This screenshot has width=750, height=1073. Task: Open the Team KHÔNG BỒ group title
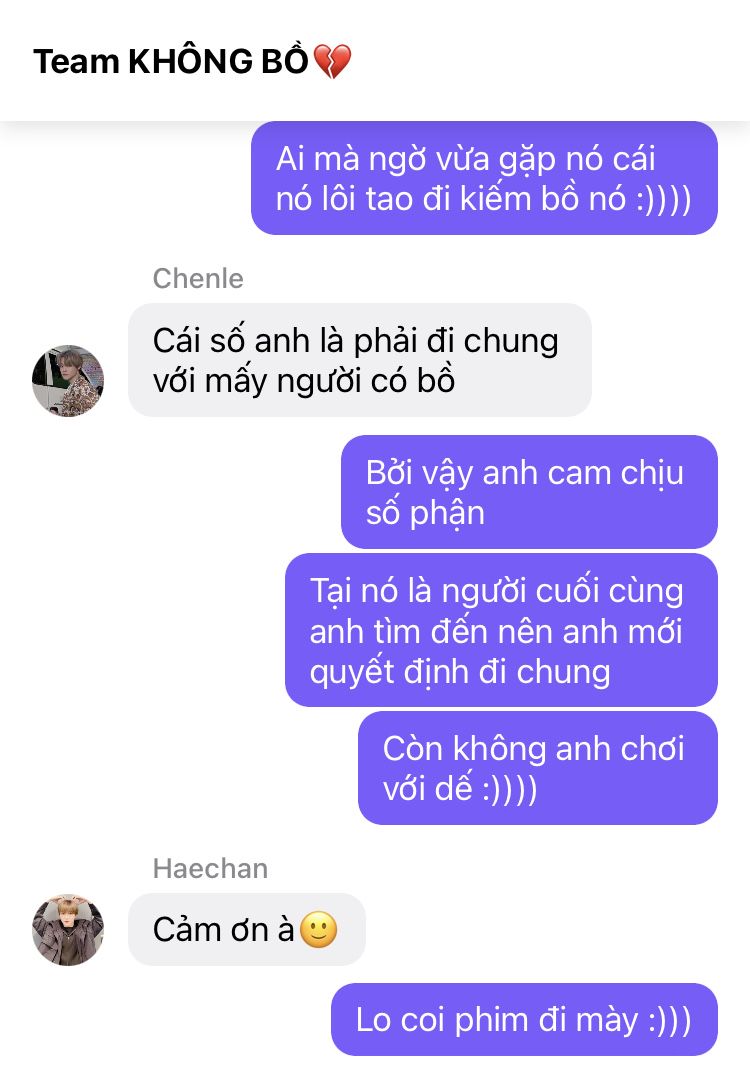tap(192, 61)
